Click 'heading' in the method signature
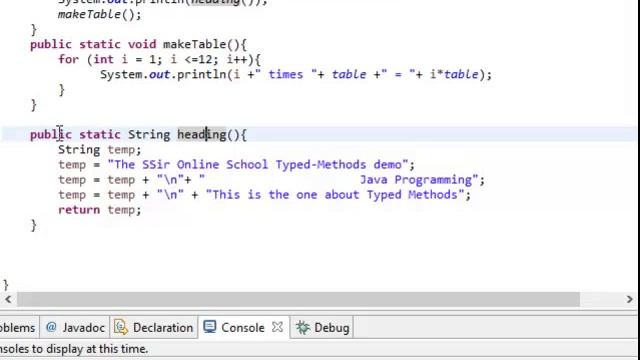The image size is (640, 360). click(x=202, y=134)
